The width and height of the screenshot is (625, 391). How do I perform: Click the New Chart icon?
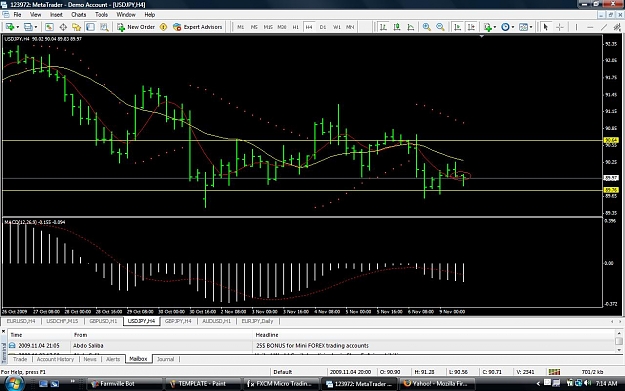[x=10, y=27]
